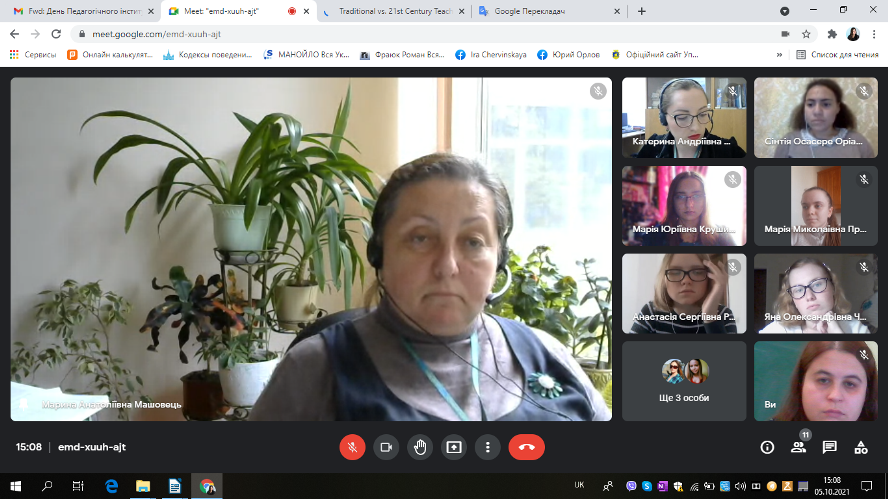This screenshot has height=499, width=888.
Task: Select your own 'Ви' video tile
Action: [816, 381]
